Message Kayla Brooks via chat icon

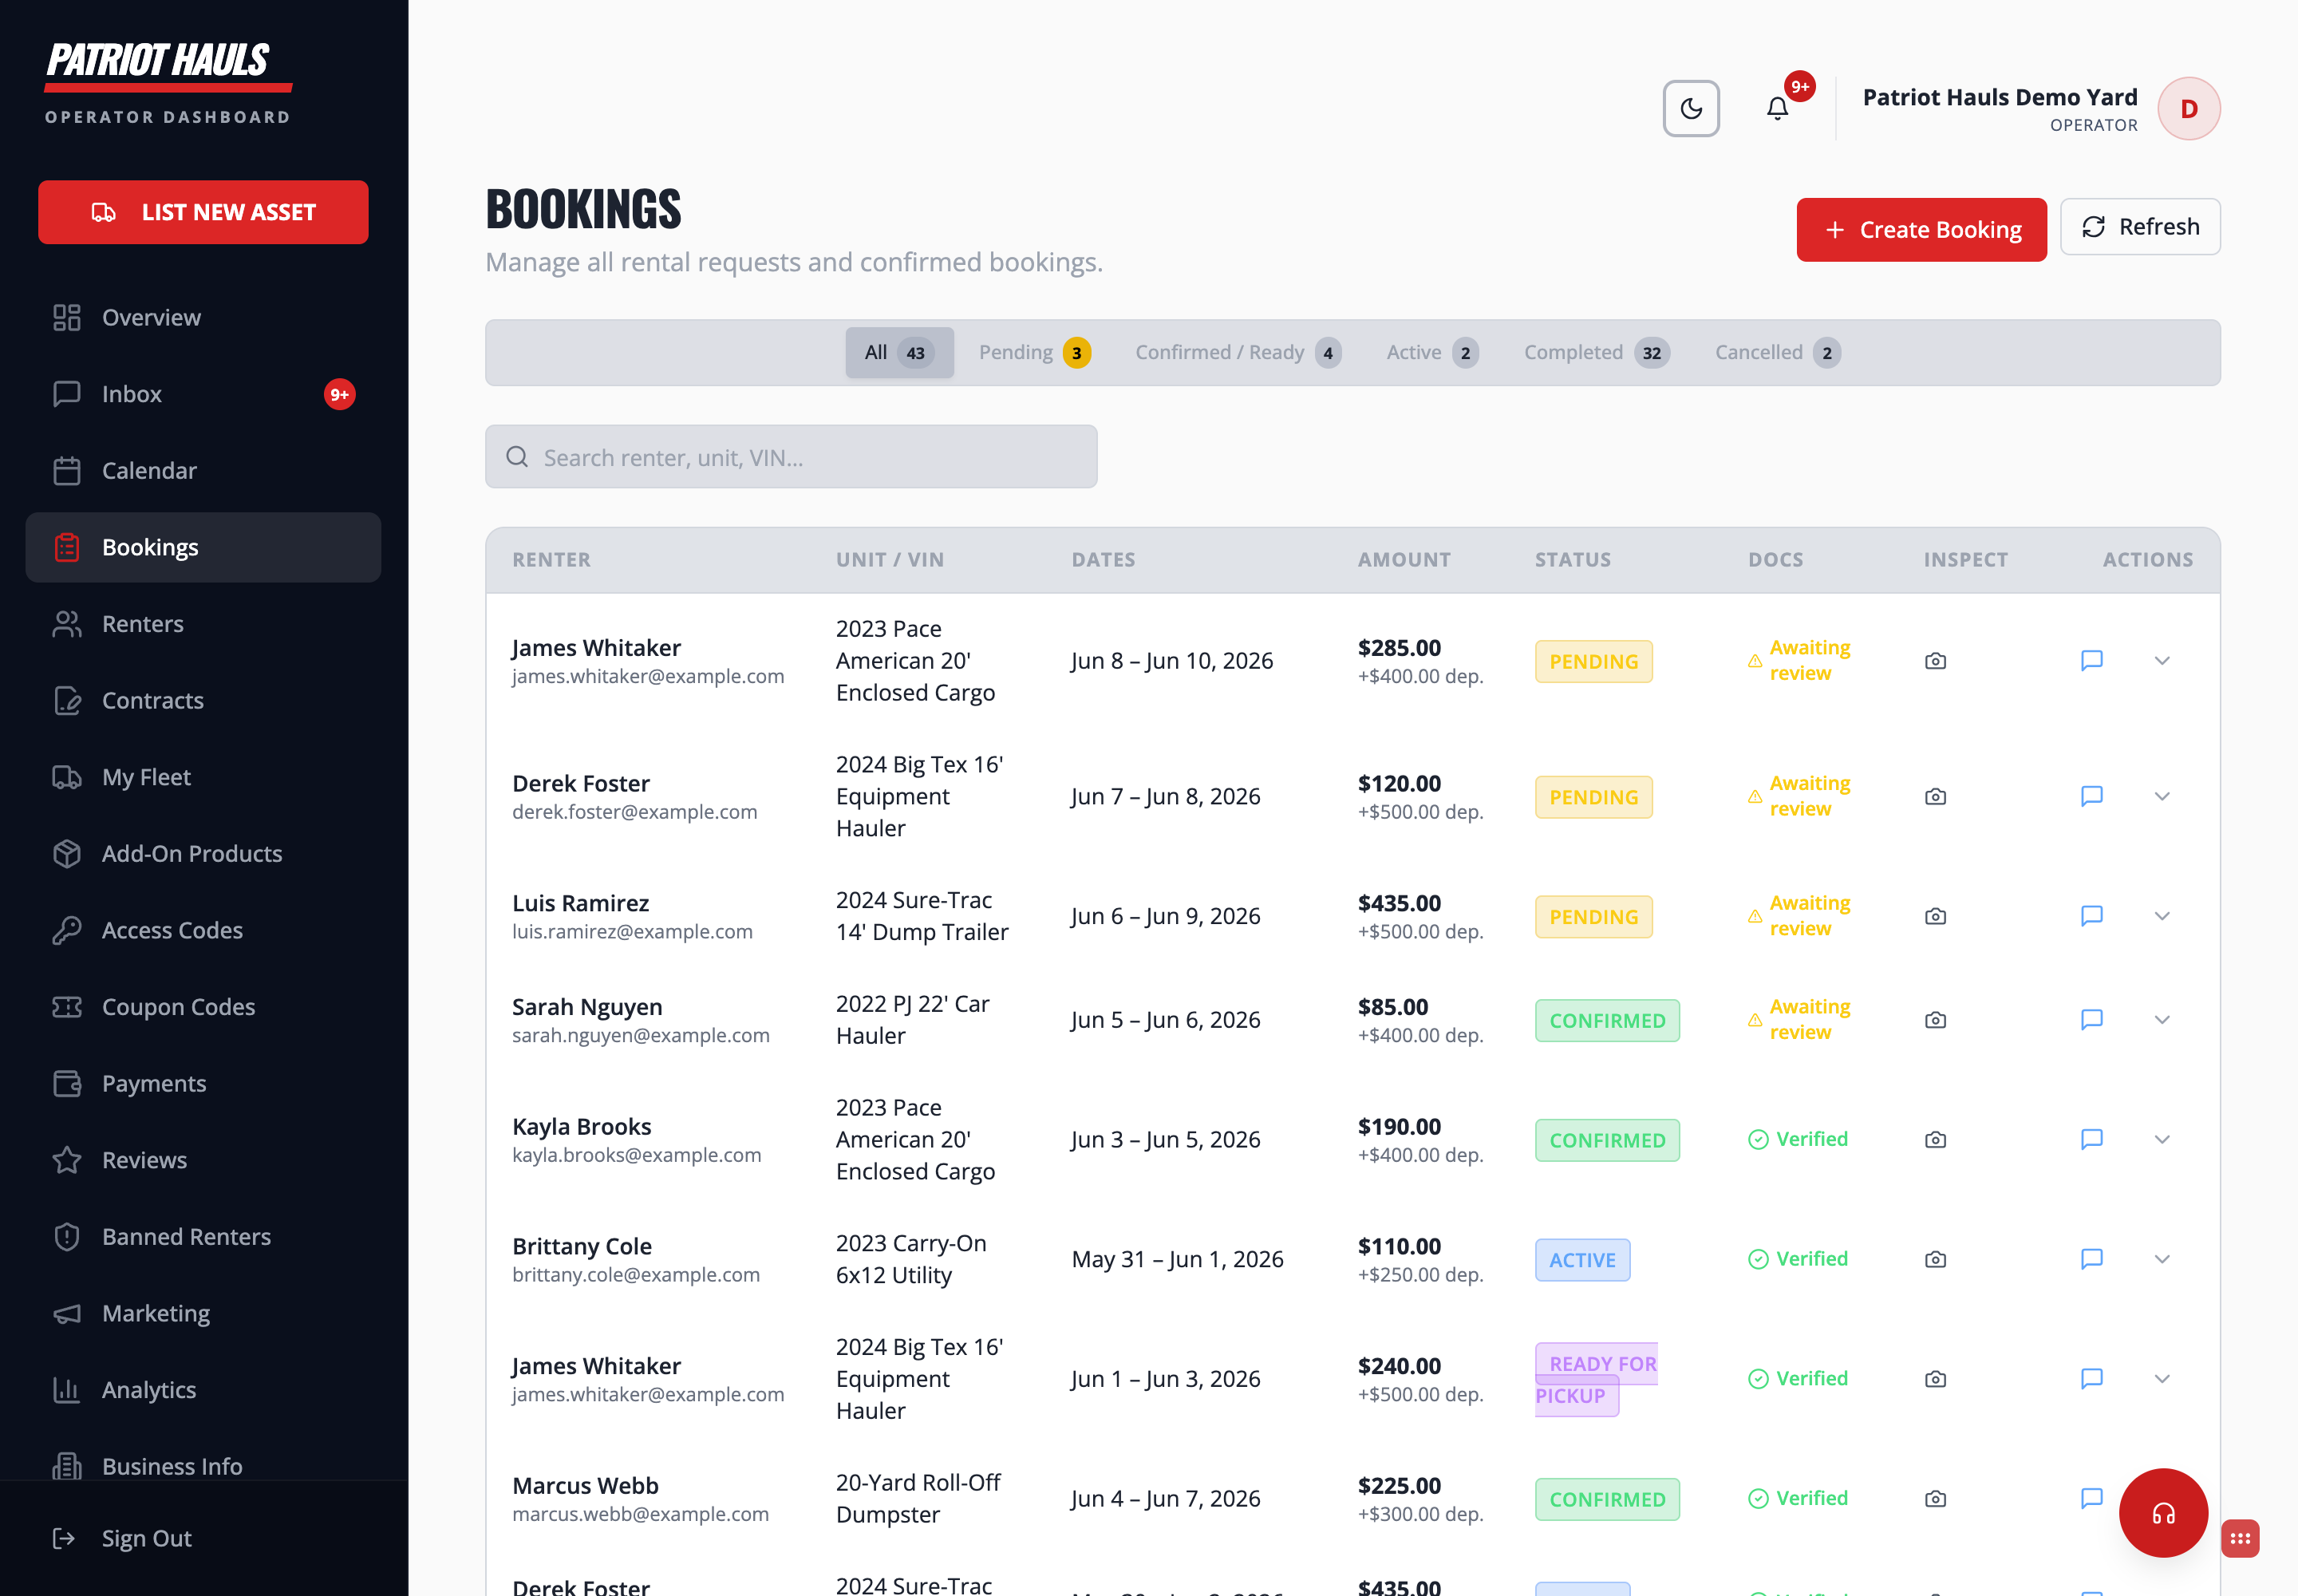(x=2091, y=1140)
